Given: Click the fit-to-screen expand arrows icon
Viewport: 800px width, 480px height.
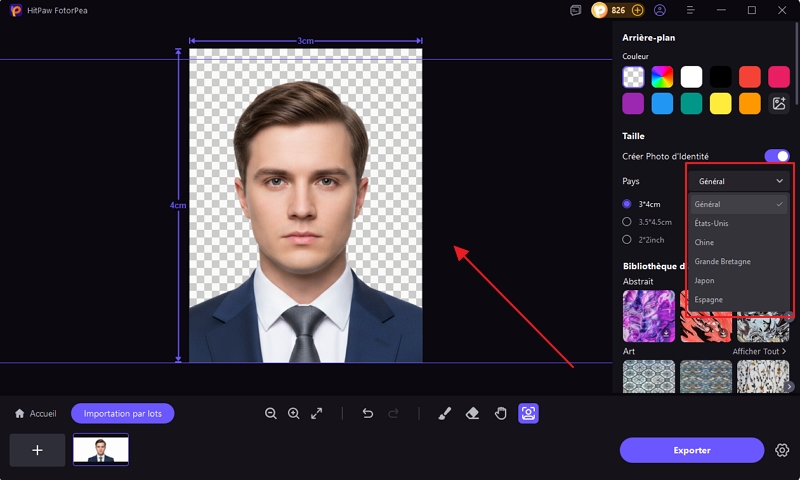Looking at the screenshot, I should [x=316, y=413].
